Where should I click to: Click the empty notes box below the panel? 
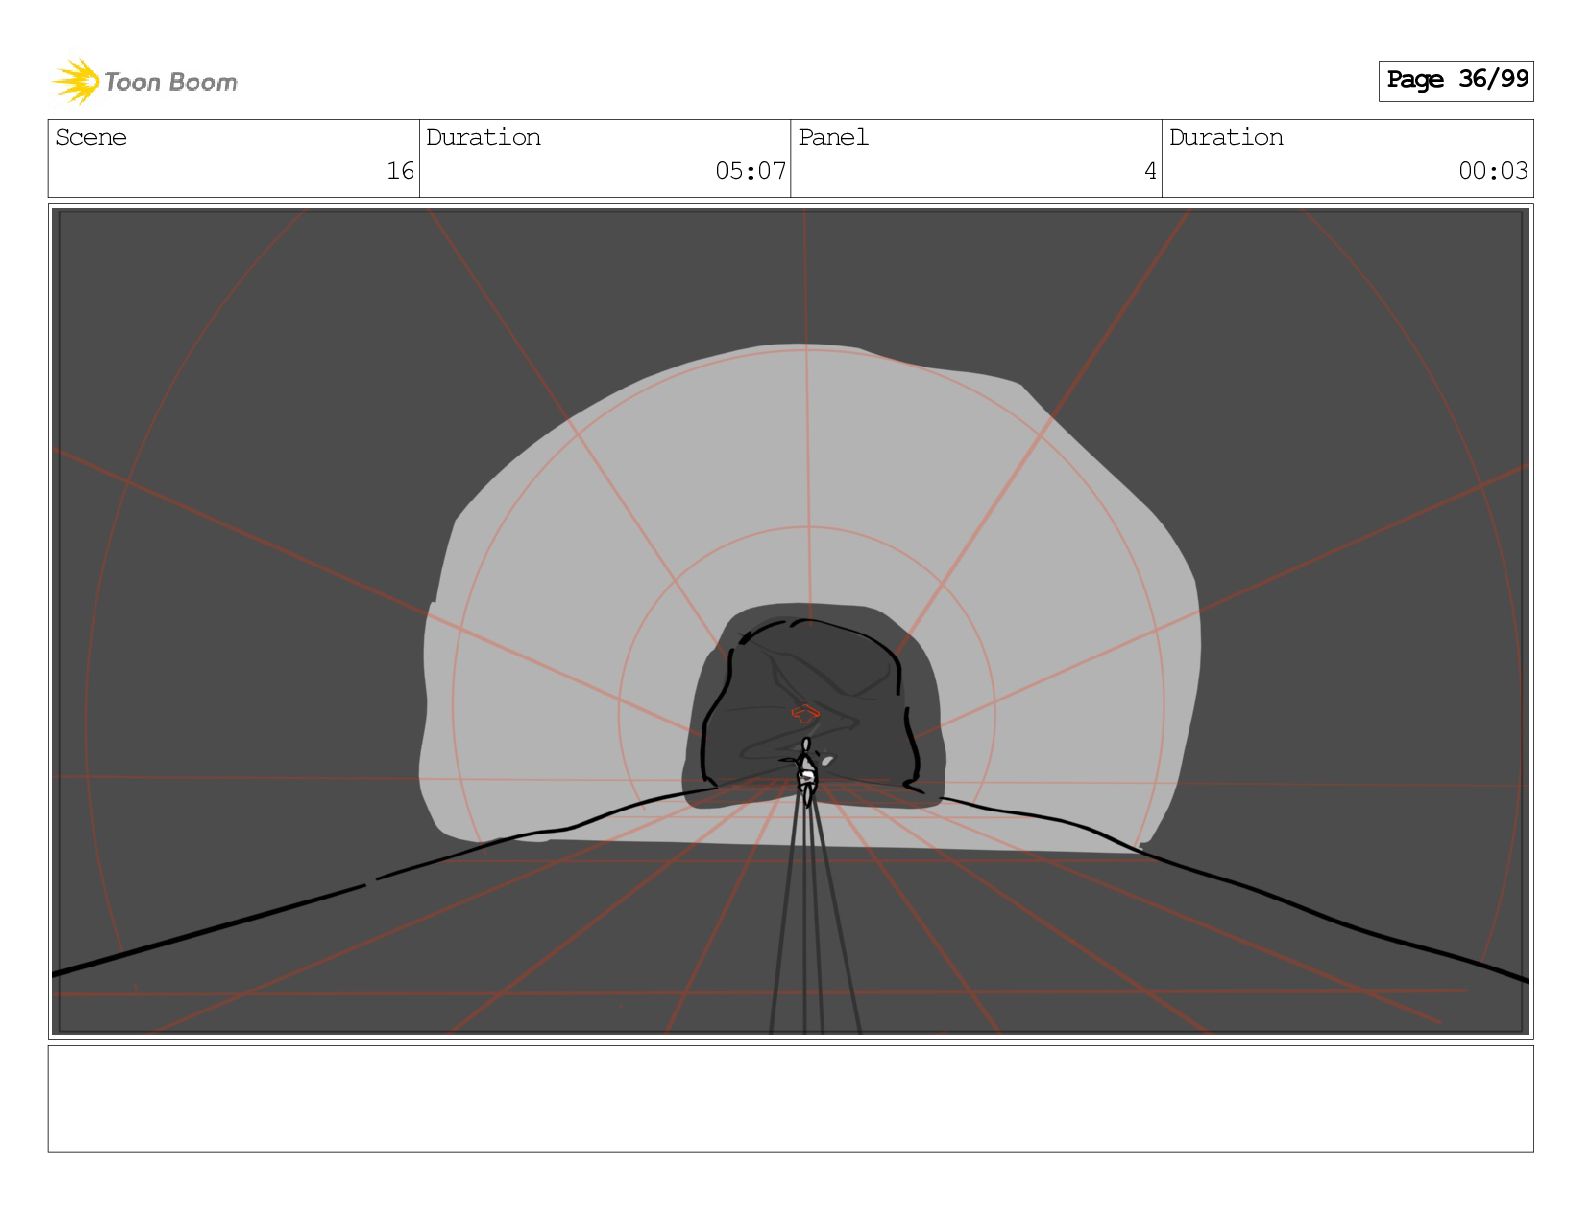[790, 1098]
